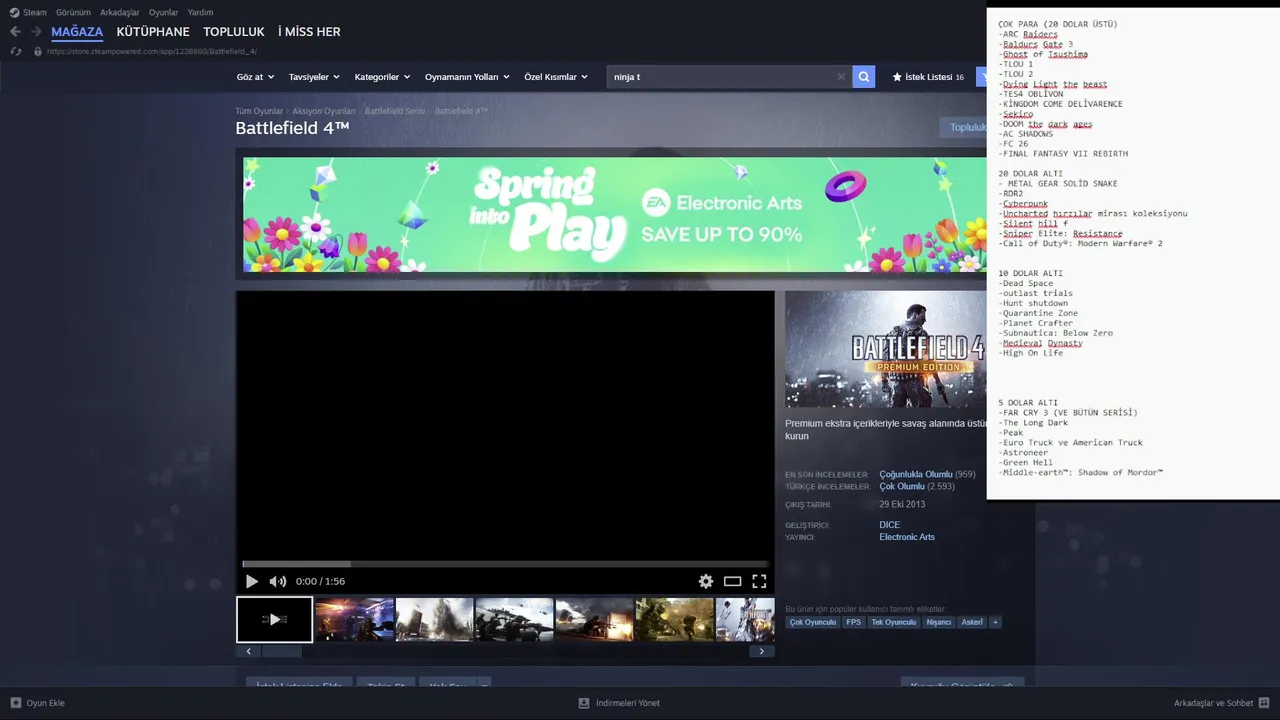The image size is (1280, 720).
Task: Click right arrow under thumbnail strip
Action: click(761, 651)
